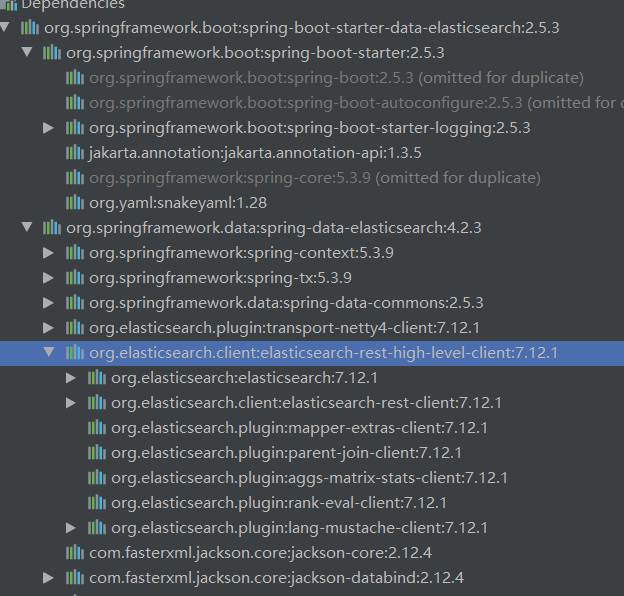This screenshot has width=624, height=596.
Task: Select lang-mustache-client:7.12.1 text
Action: [299, 528]
